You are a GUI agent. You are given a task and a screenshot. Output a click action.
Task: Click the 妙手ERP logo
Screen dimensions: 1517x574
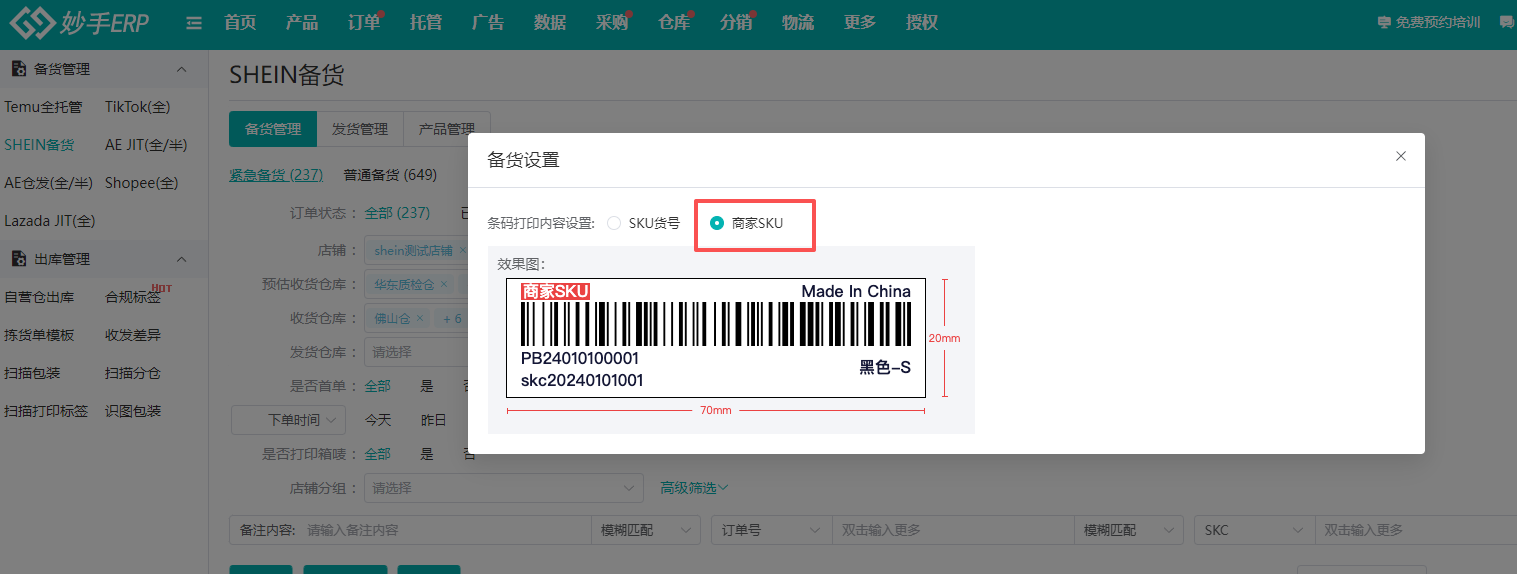pyautogui.click(x=80, y=22)
